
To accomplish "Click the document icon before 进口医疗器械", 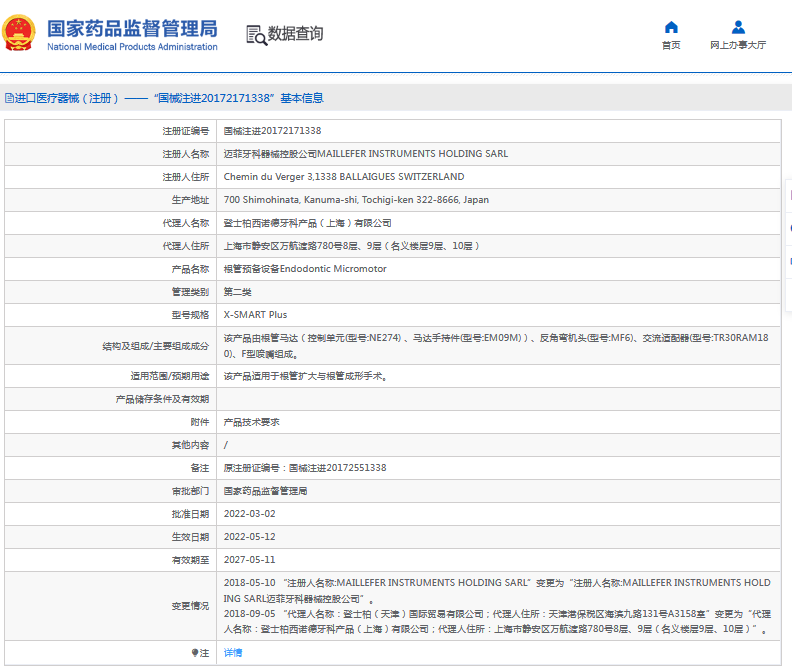I will (x=9, y=98).
